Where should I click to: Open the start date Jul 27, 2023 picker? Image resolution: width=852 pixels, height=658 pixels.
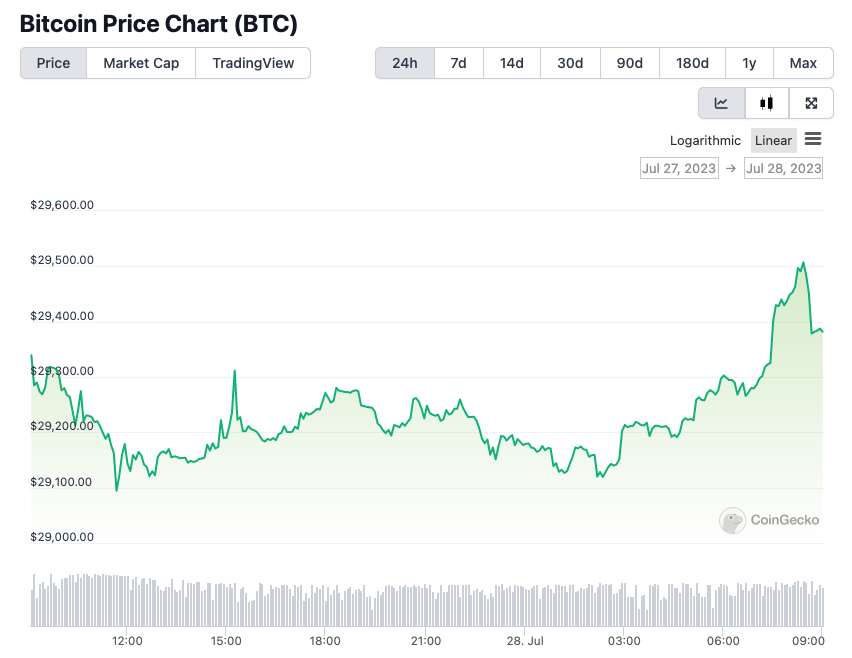[x=679, y=168]
